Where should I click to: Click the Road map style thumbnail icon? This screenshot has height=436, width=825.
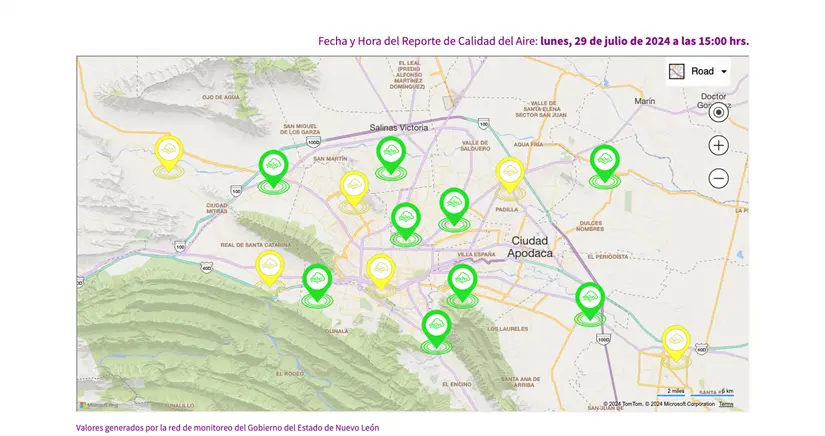[x=677, y=72]
